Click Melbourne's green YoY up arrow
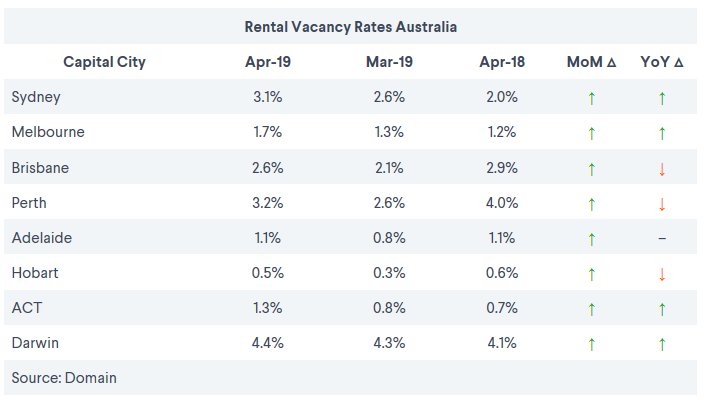 pos(662,133)
